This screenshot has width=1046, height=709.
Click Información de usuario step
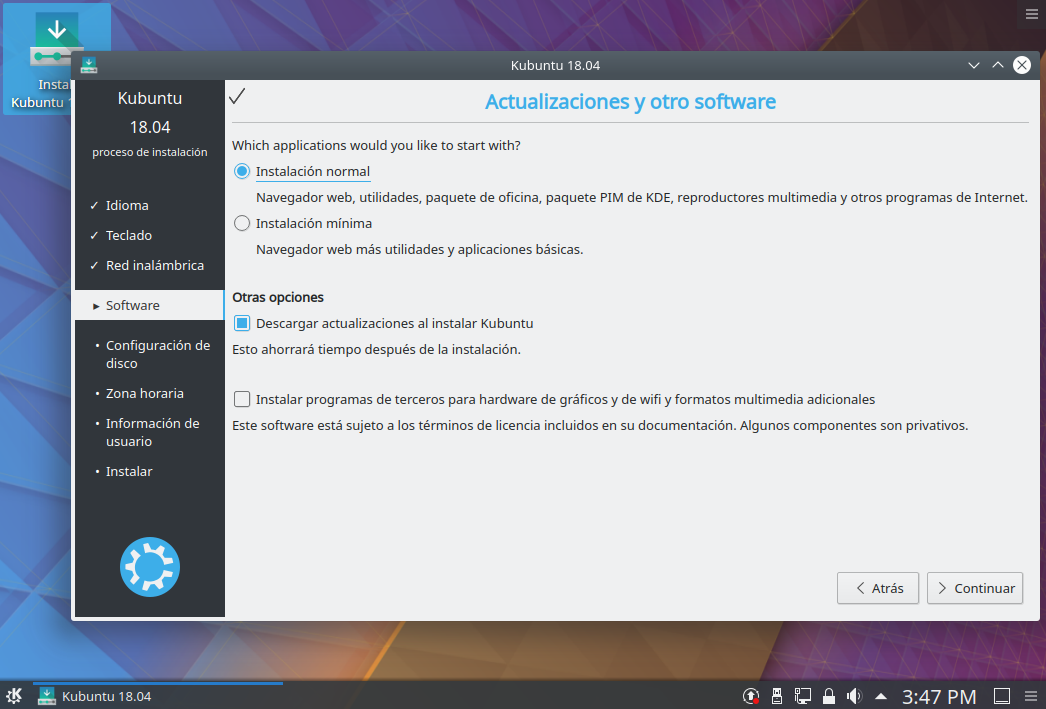[153, 432]
